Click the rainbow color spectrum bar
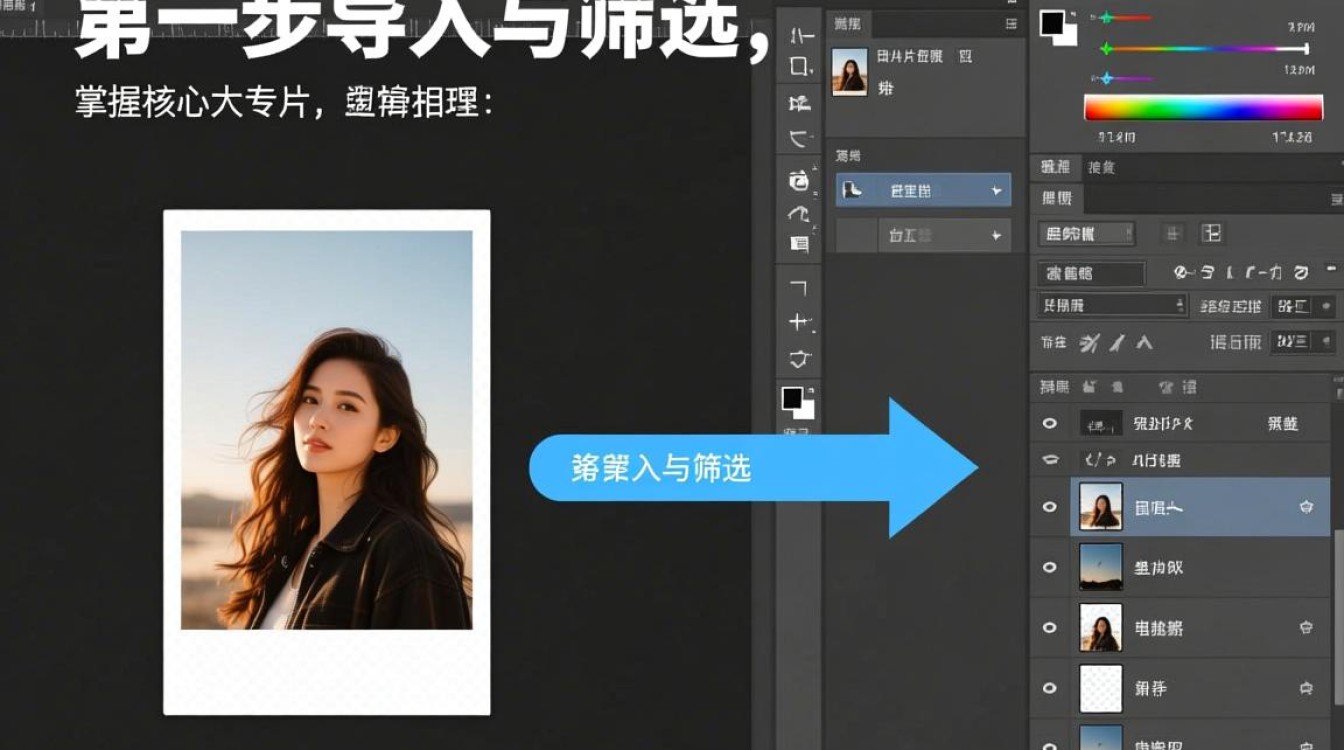This screenshot has height=750, width=1344. coord(1203,108)
